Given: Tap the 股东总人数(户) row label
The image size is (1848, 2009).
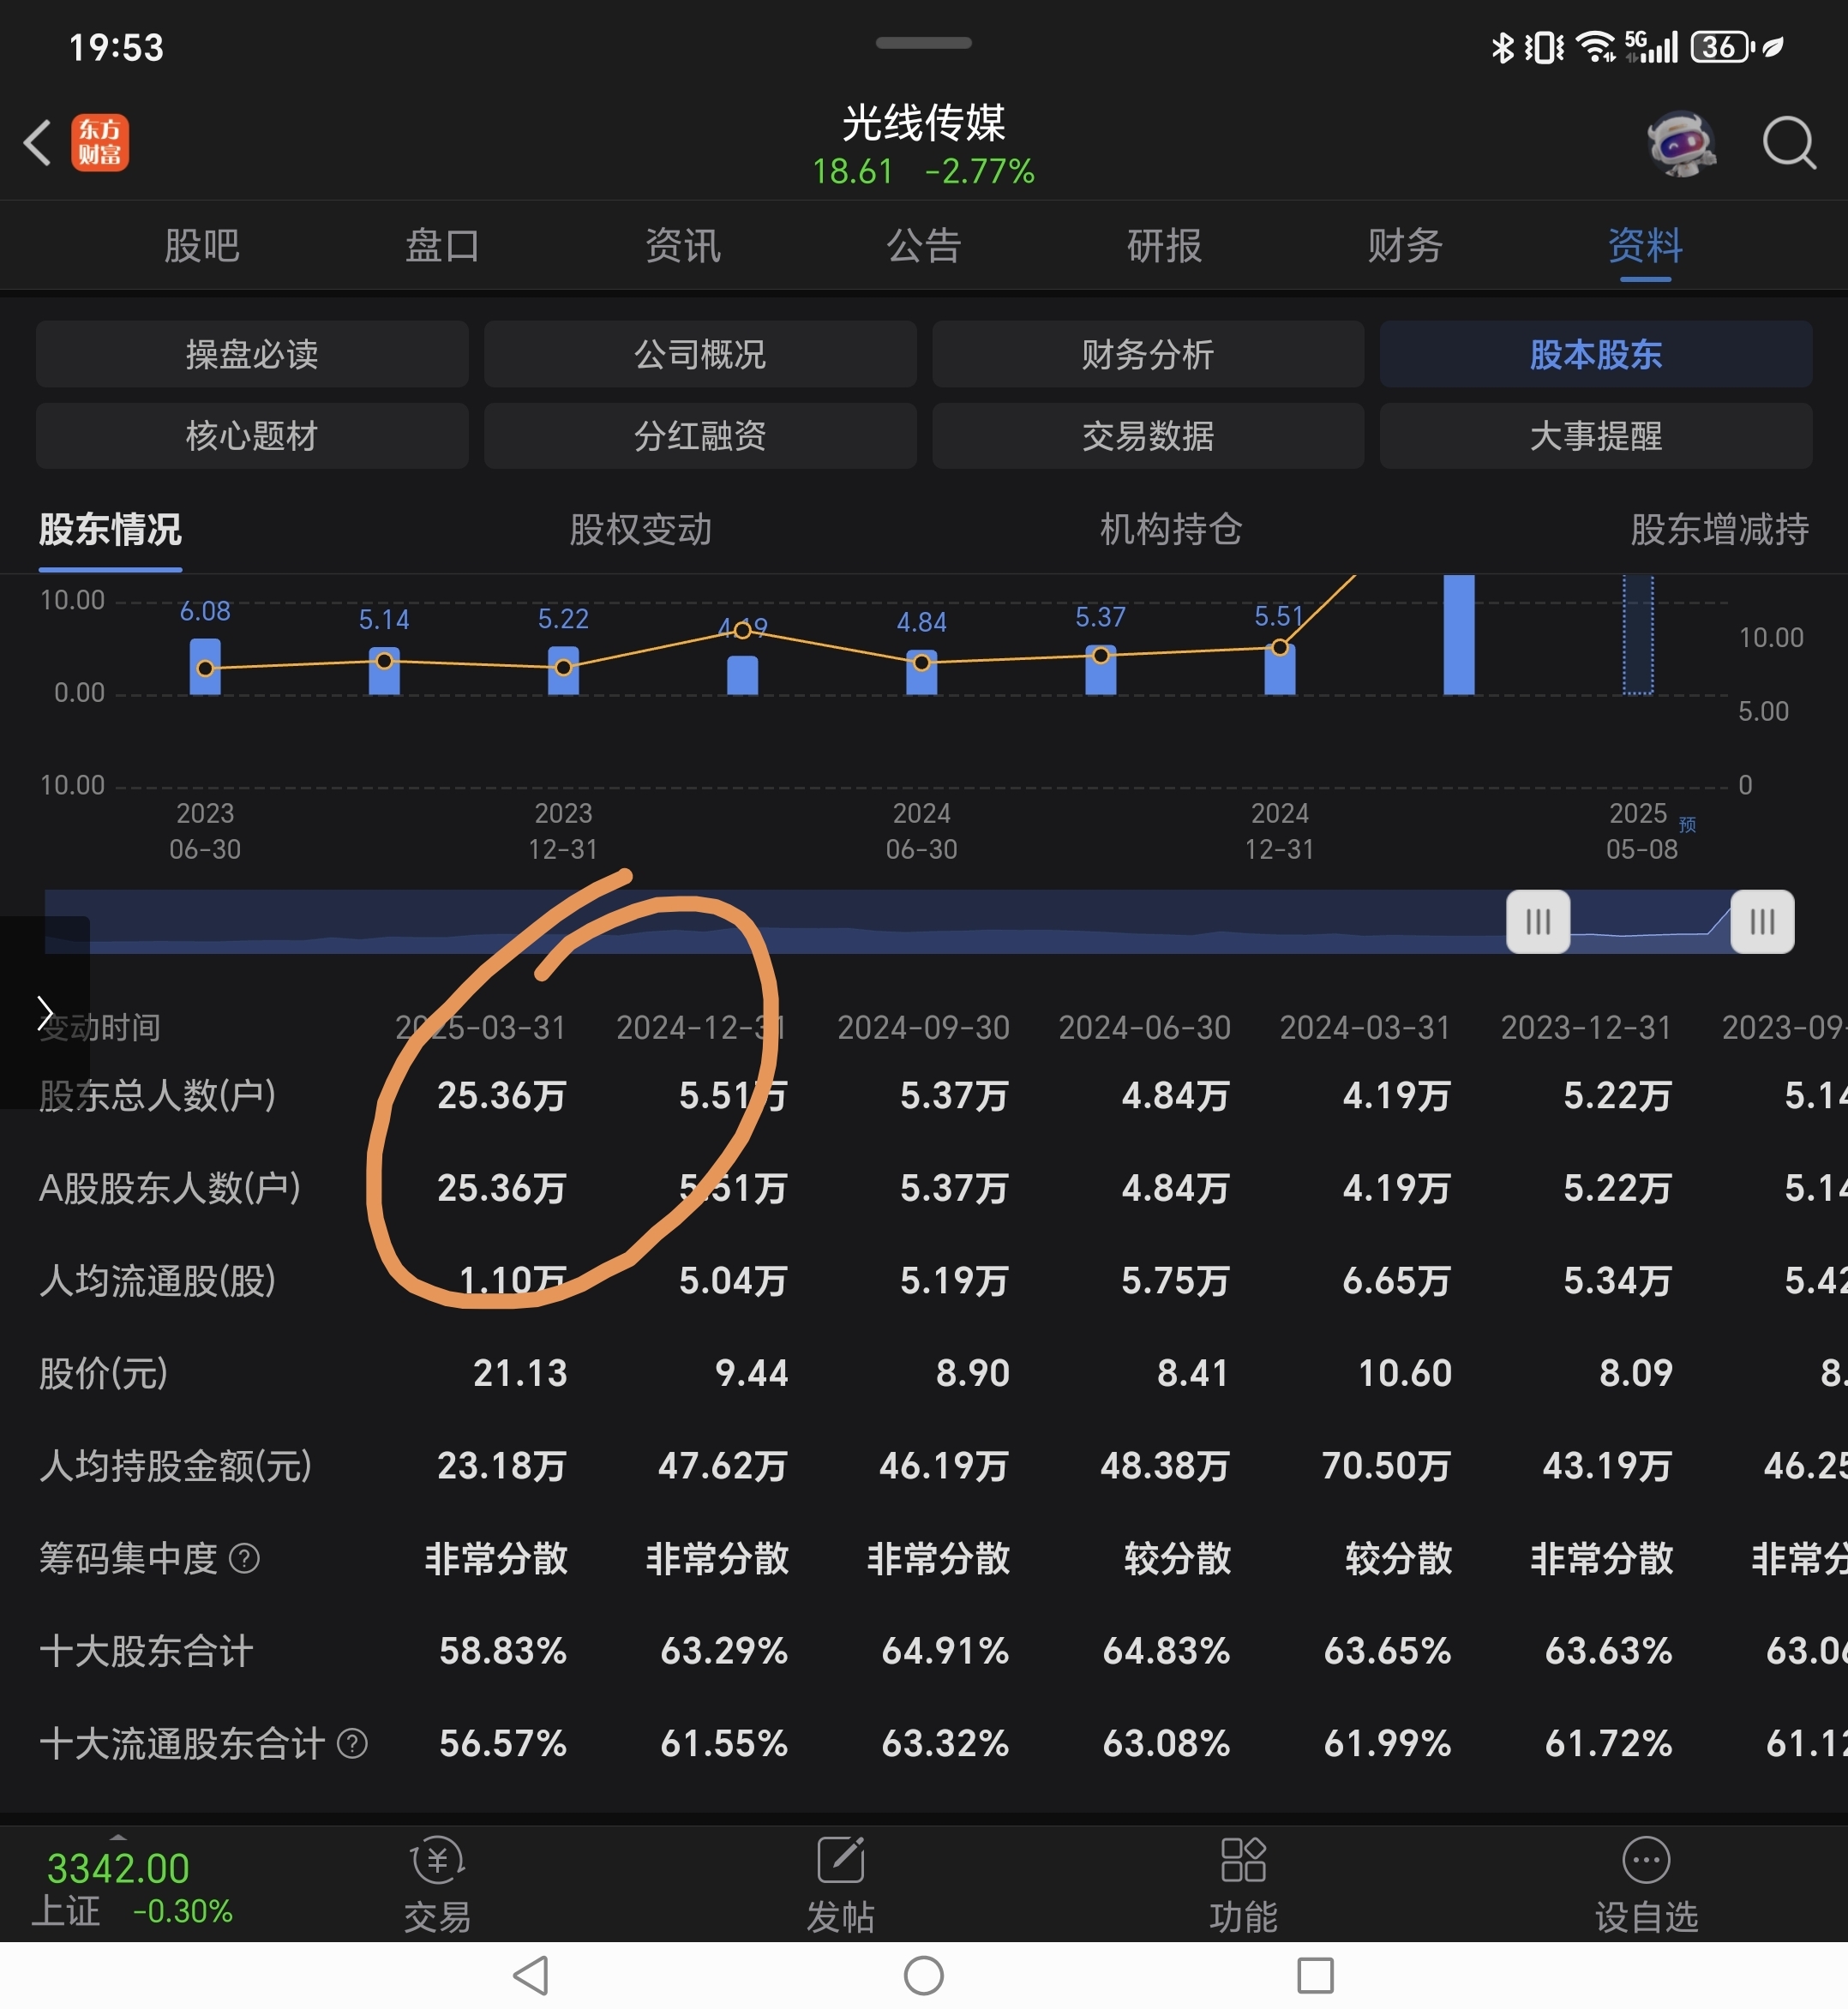Looking at the screenshot, I should [x=157, y=1096].
